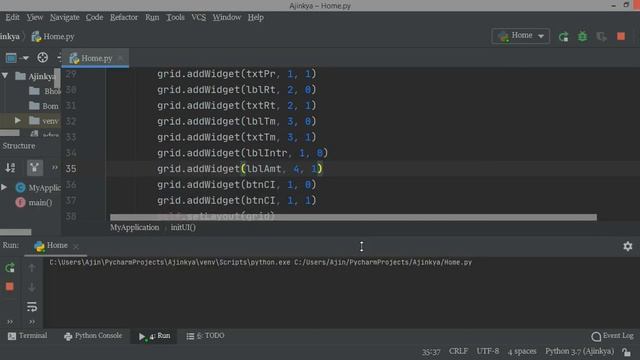Start debugging with the bug icon
The image size is (640, 360).
582,37
